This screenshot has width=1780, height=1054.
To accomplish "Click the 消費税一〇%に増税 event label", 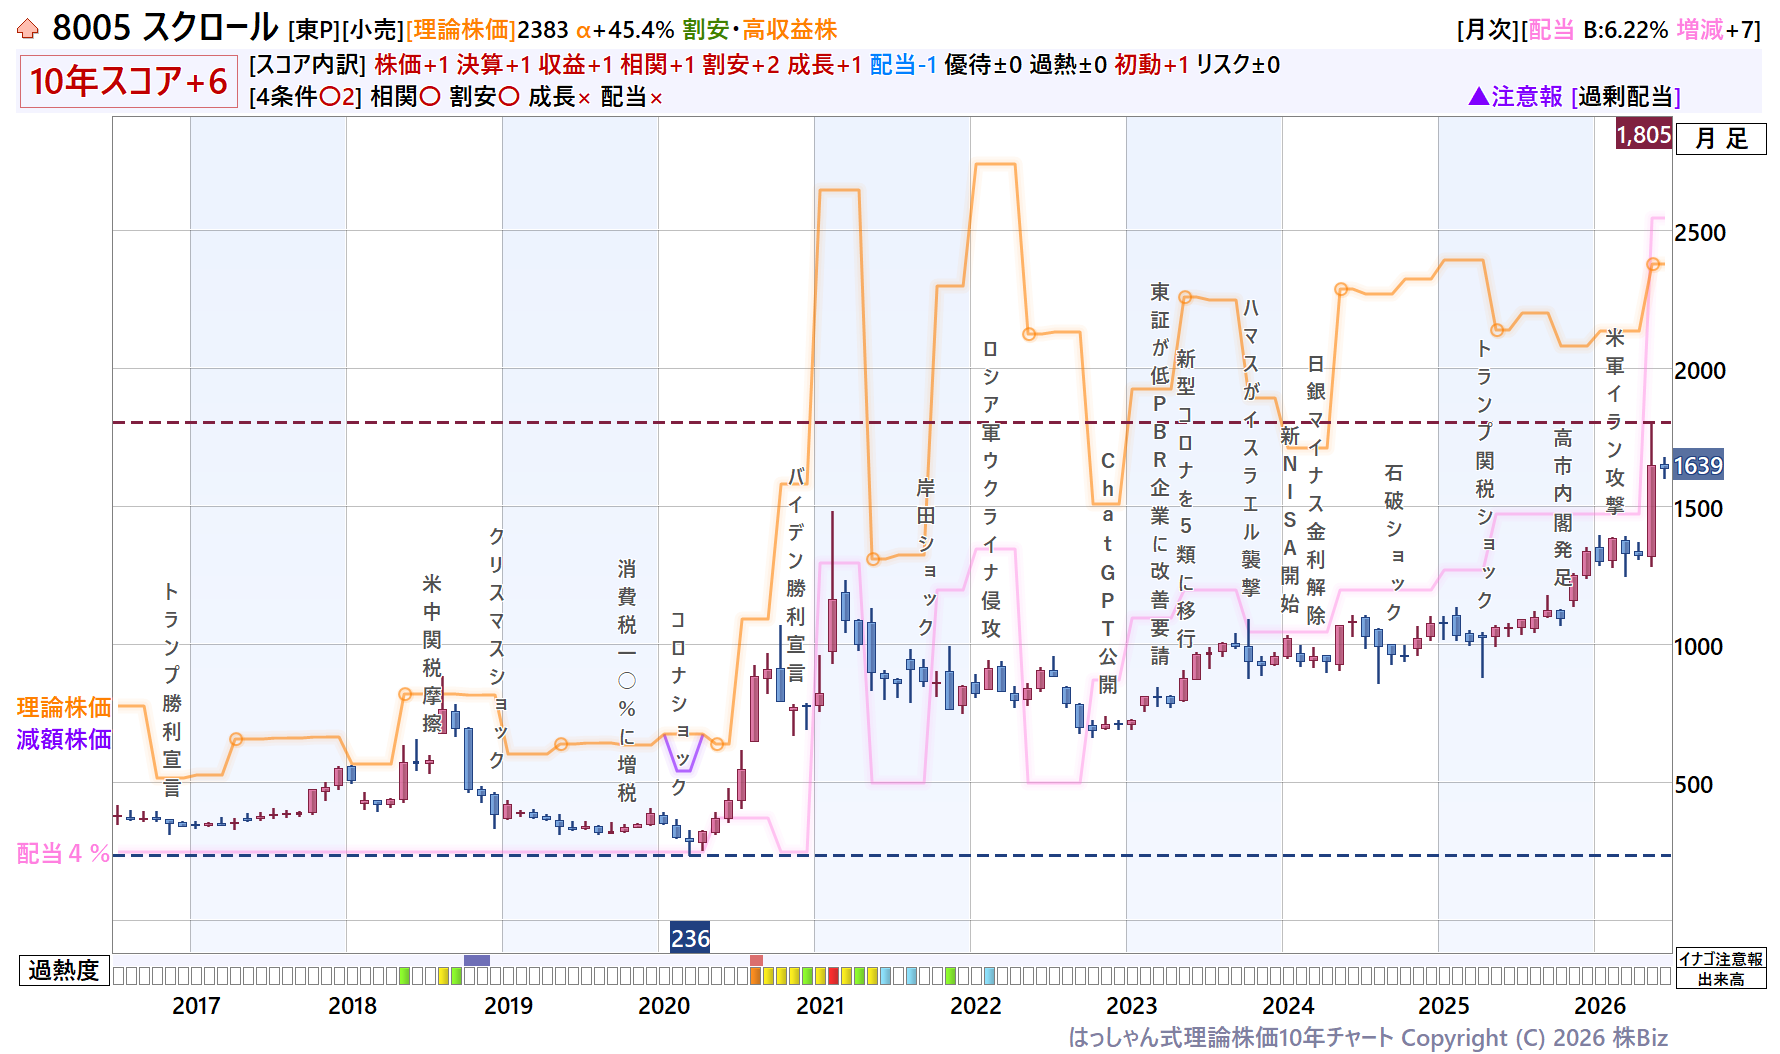I will [x=627, y=681].
